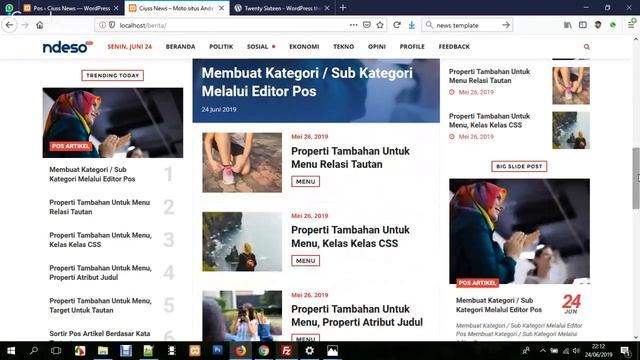Open page actions three-dot menu
This screenshot has height=360, width=640.
(353, 25)
